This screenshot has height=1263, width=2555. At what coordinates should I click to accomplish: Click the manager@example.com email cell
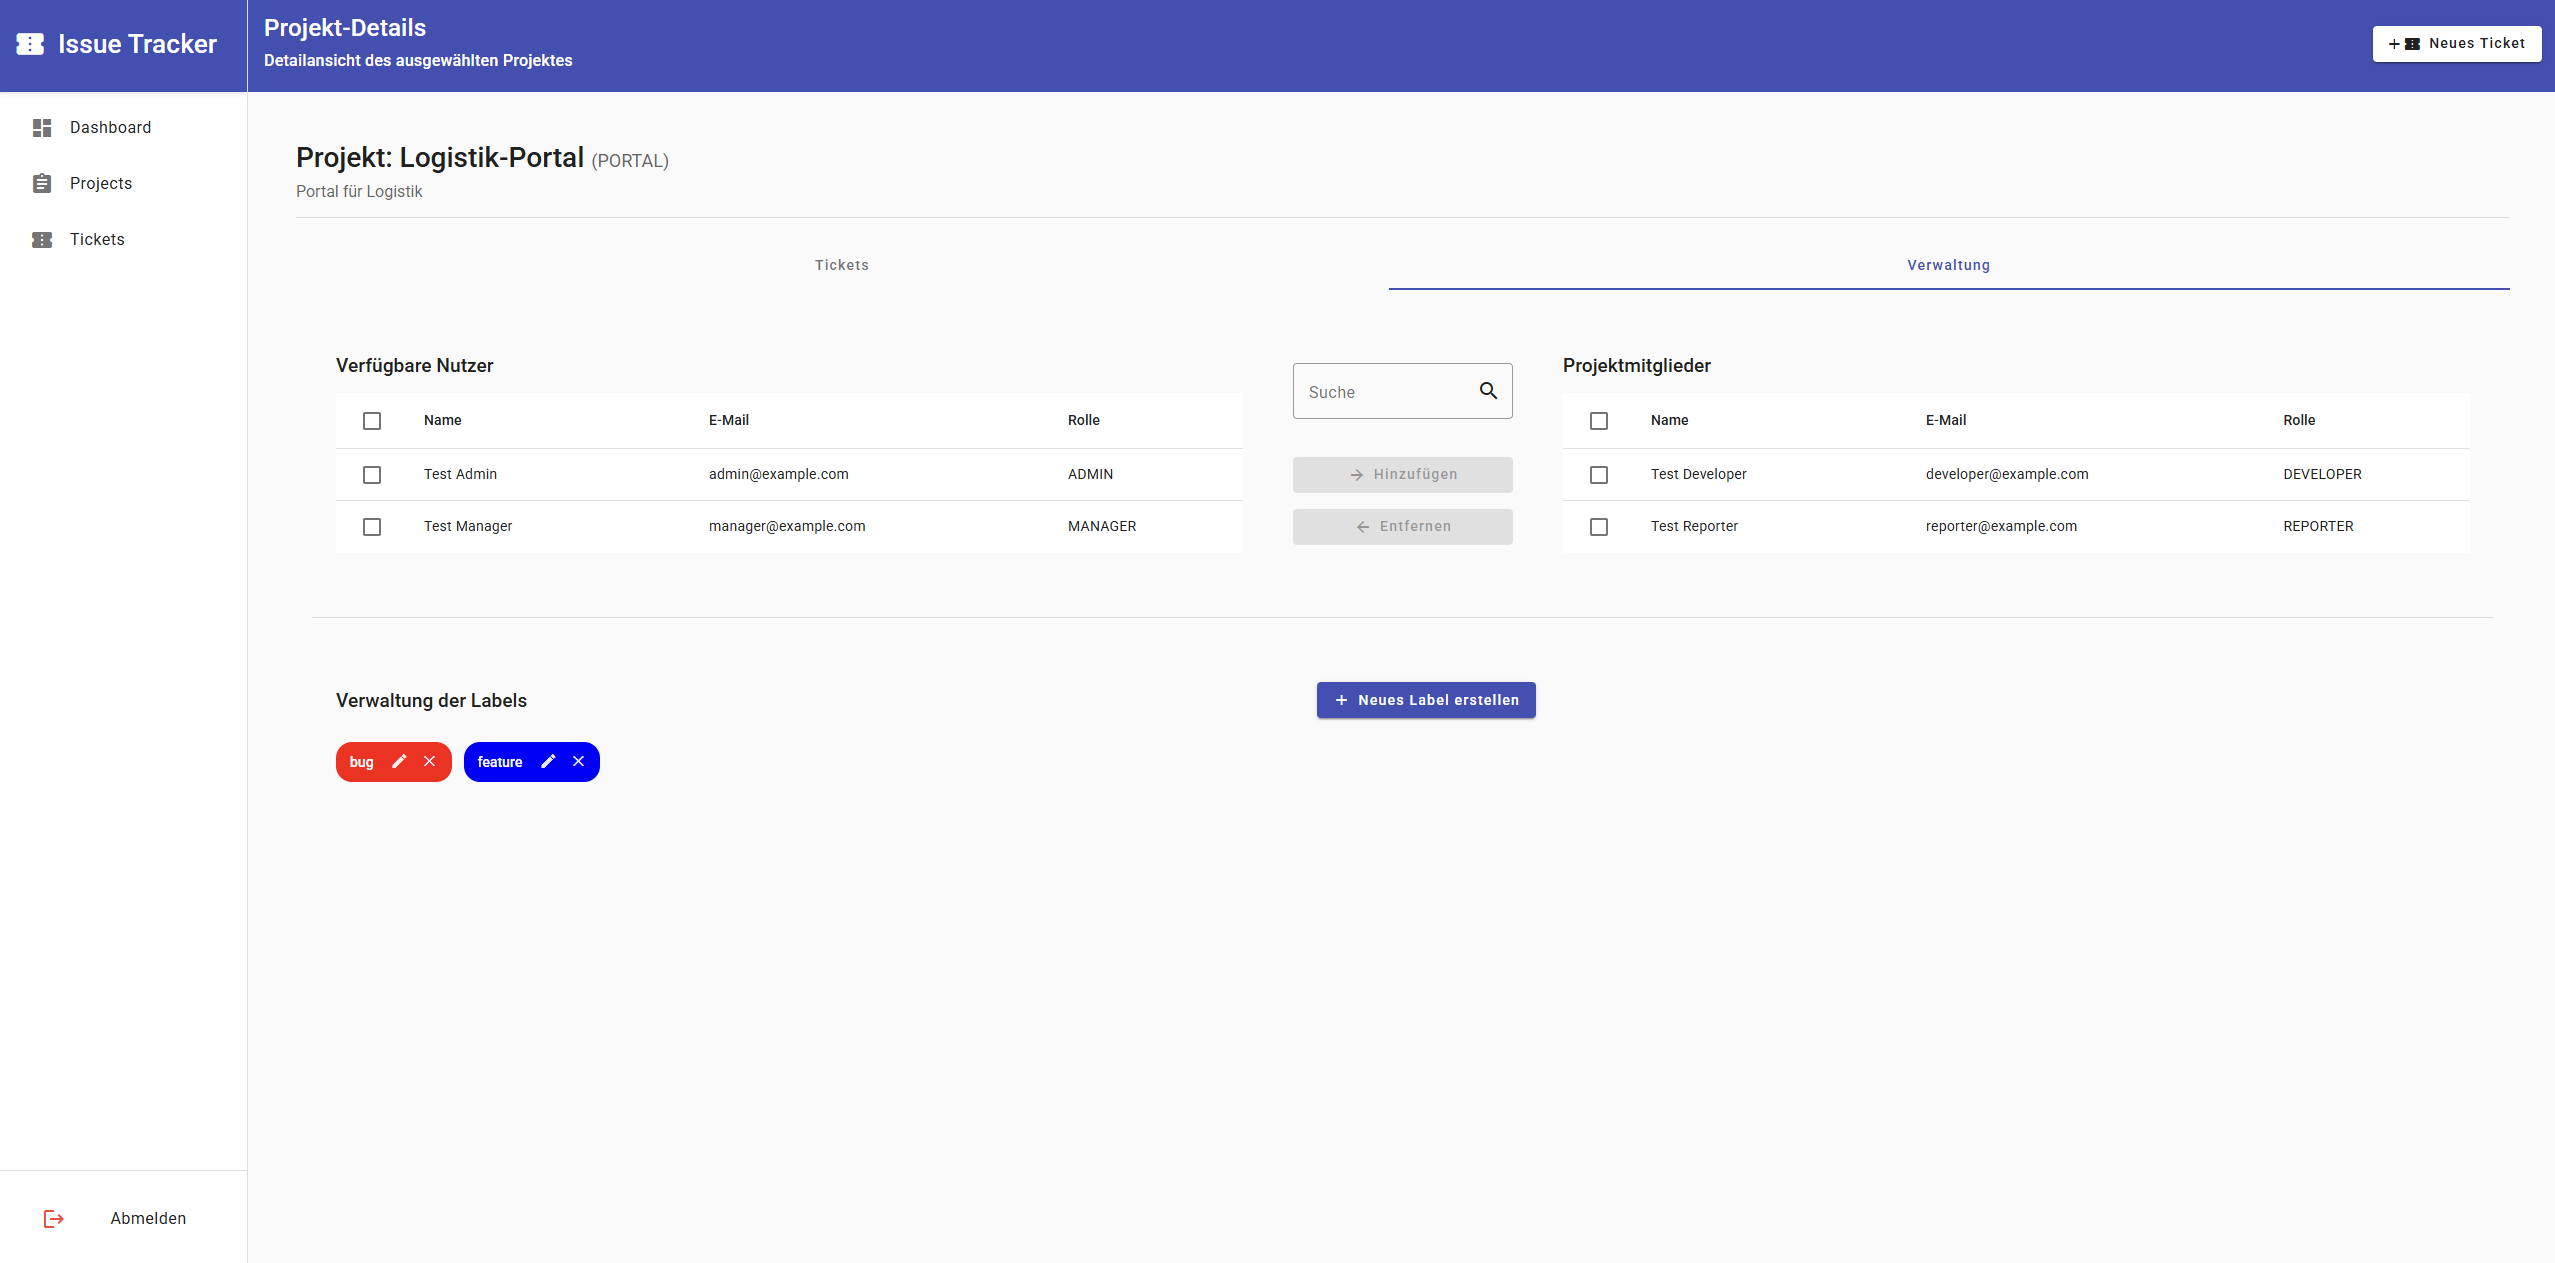click(x=787, y=527)
